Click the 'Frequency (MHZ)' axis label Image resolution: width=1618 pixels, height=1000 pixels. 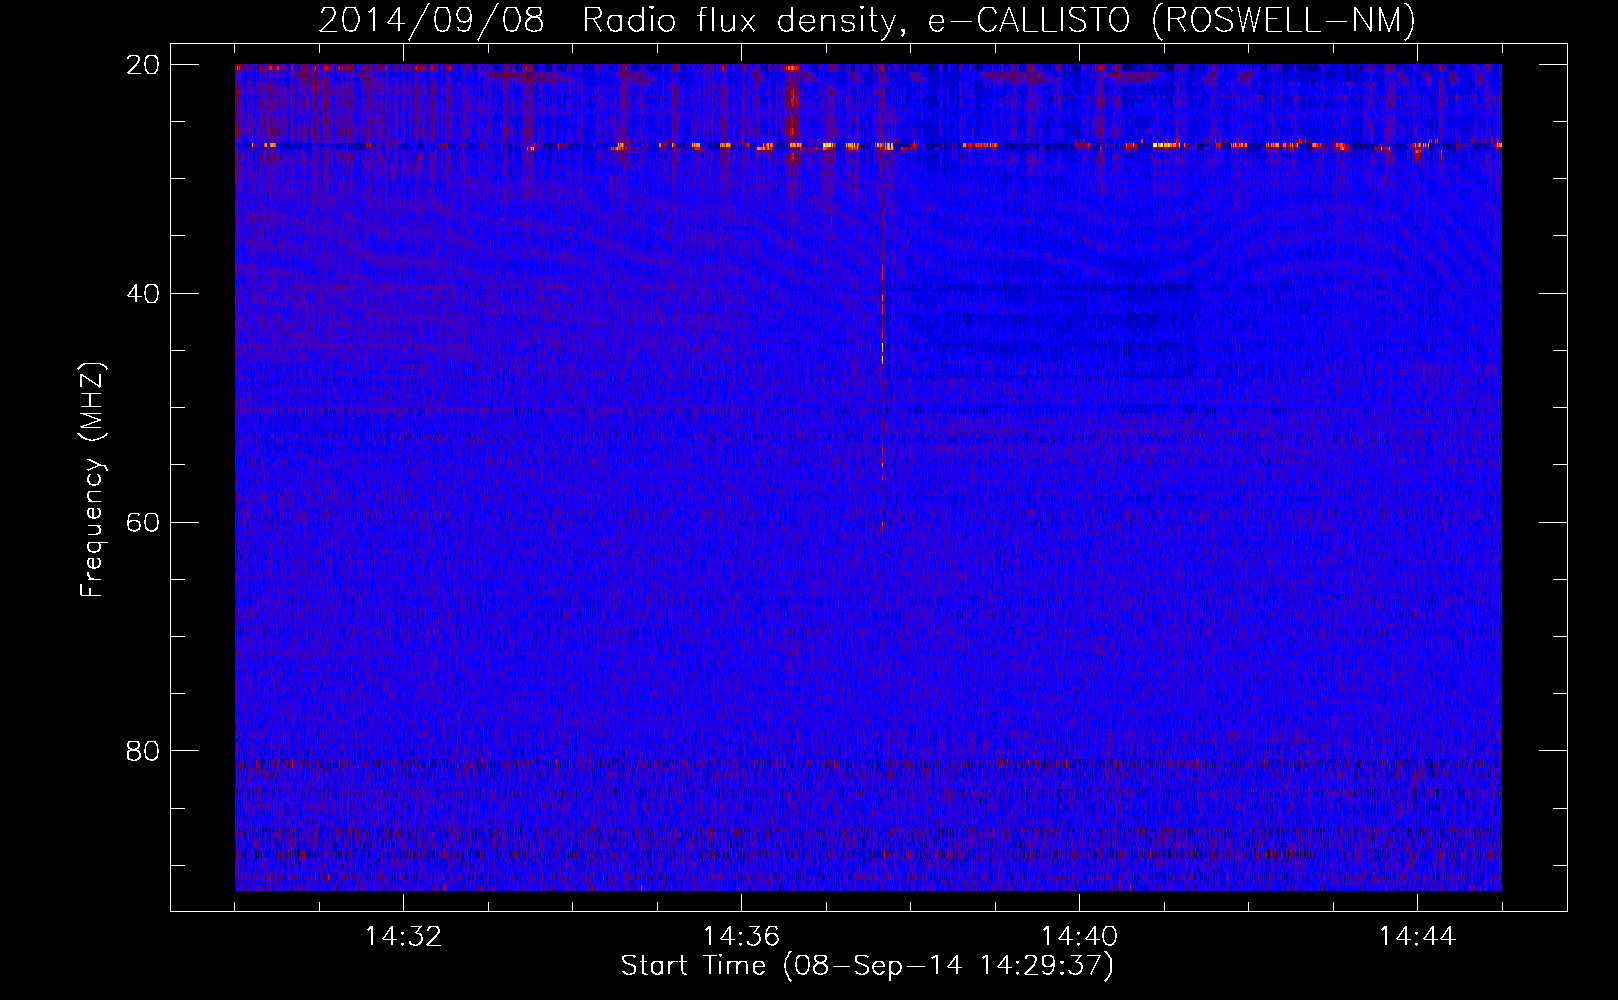tap(91, 480)
